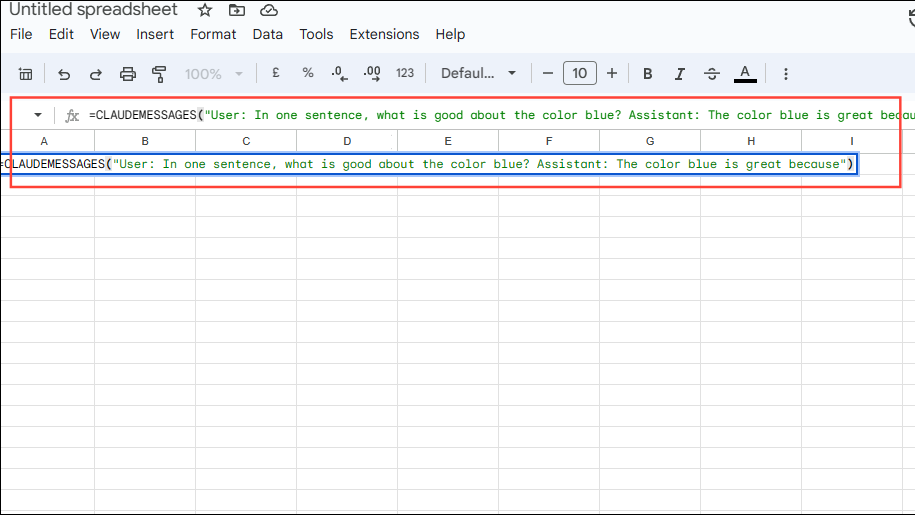Open the Extensions menu

click(x=385, y=34)
